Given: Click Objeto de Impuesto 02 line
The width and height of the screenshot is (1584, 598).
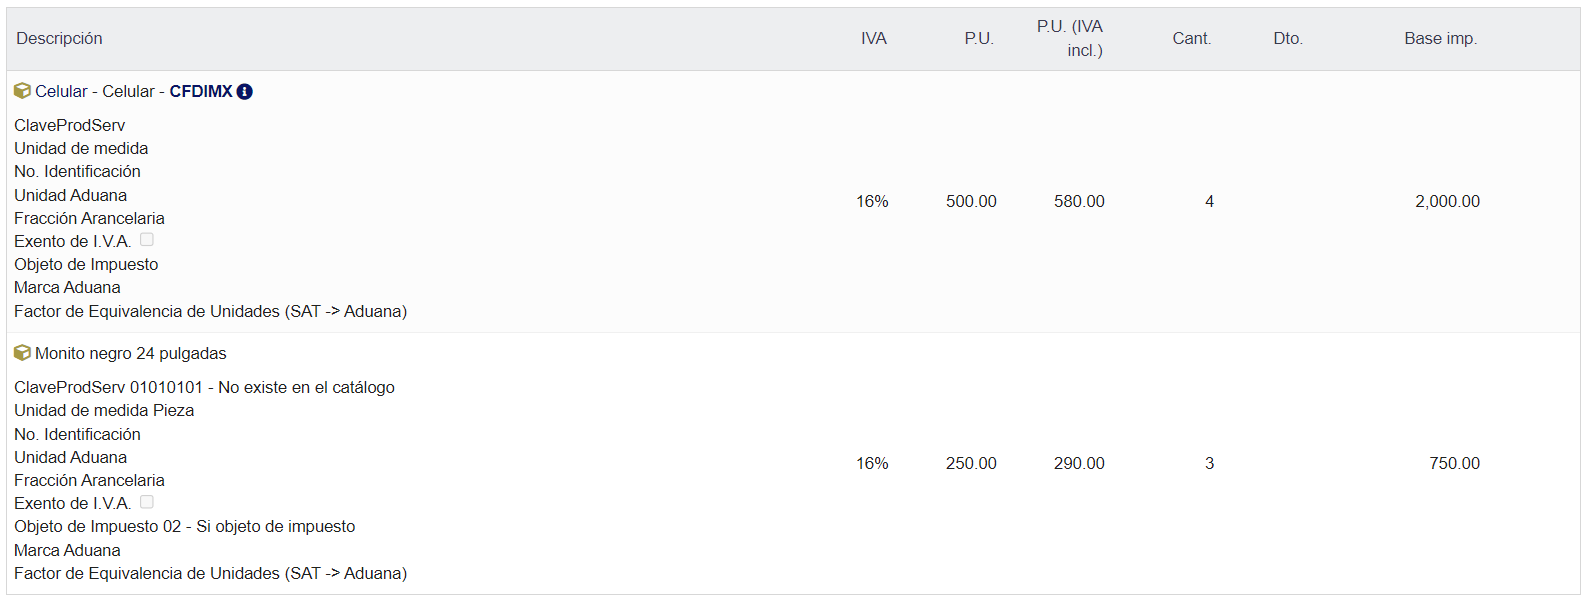Looking at the screenshot, I should (x=185, y=527).
